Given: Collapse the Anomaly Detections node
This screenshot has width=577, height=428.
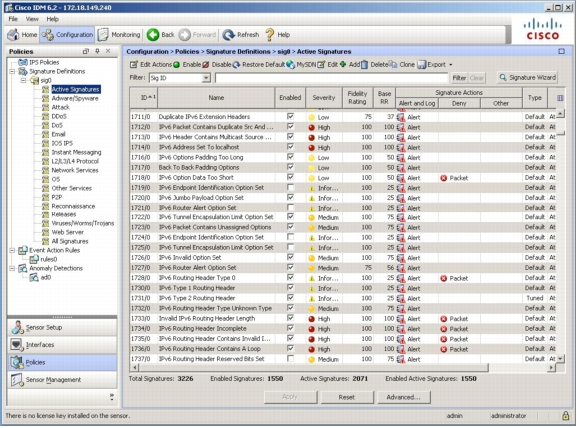Looking at the screenshot, I should 13,268.
